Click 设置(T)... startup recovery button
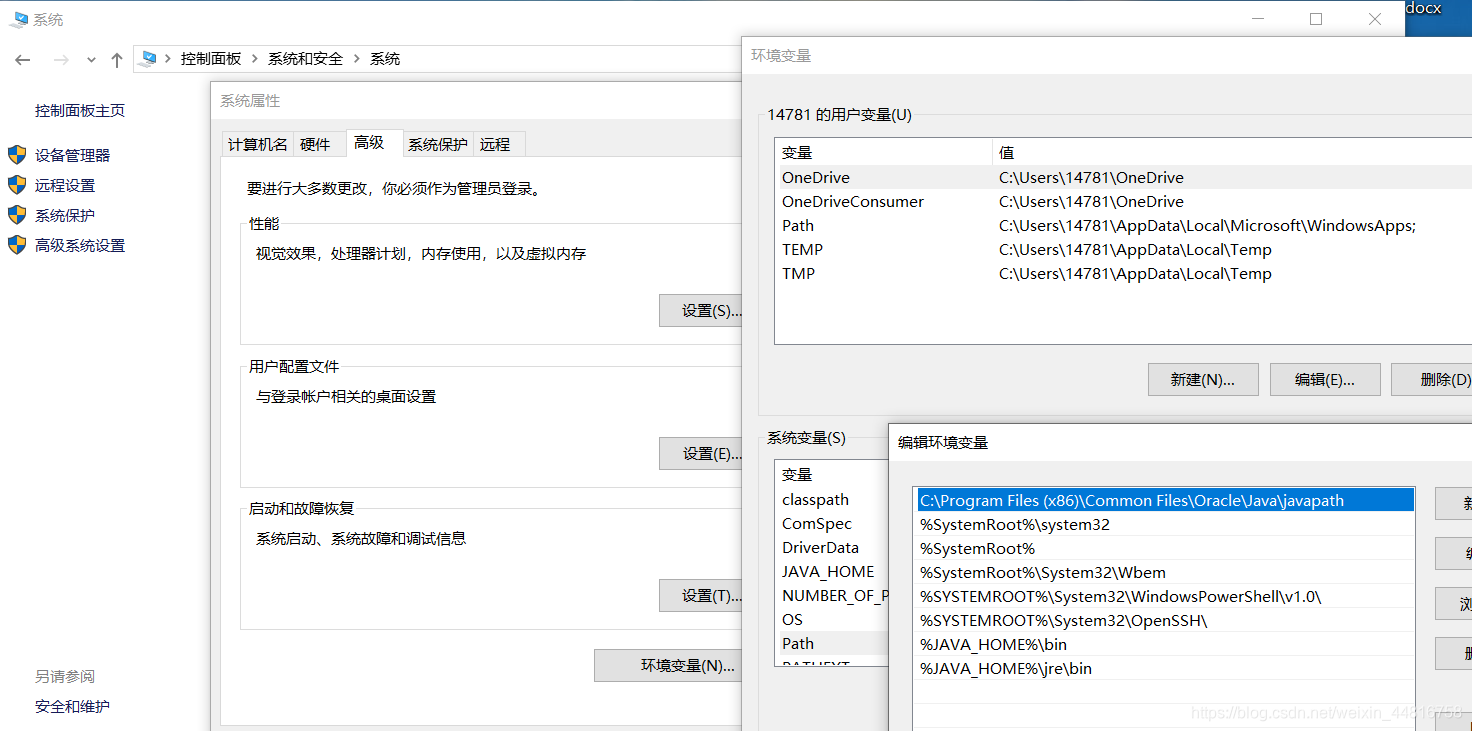This screenshot has height=731, width=1472. click(x=701, y=596)
